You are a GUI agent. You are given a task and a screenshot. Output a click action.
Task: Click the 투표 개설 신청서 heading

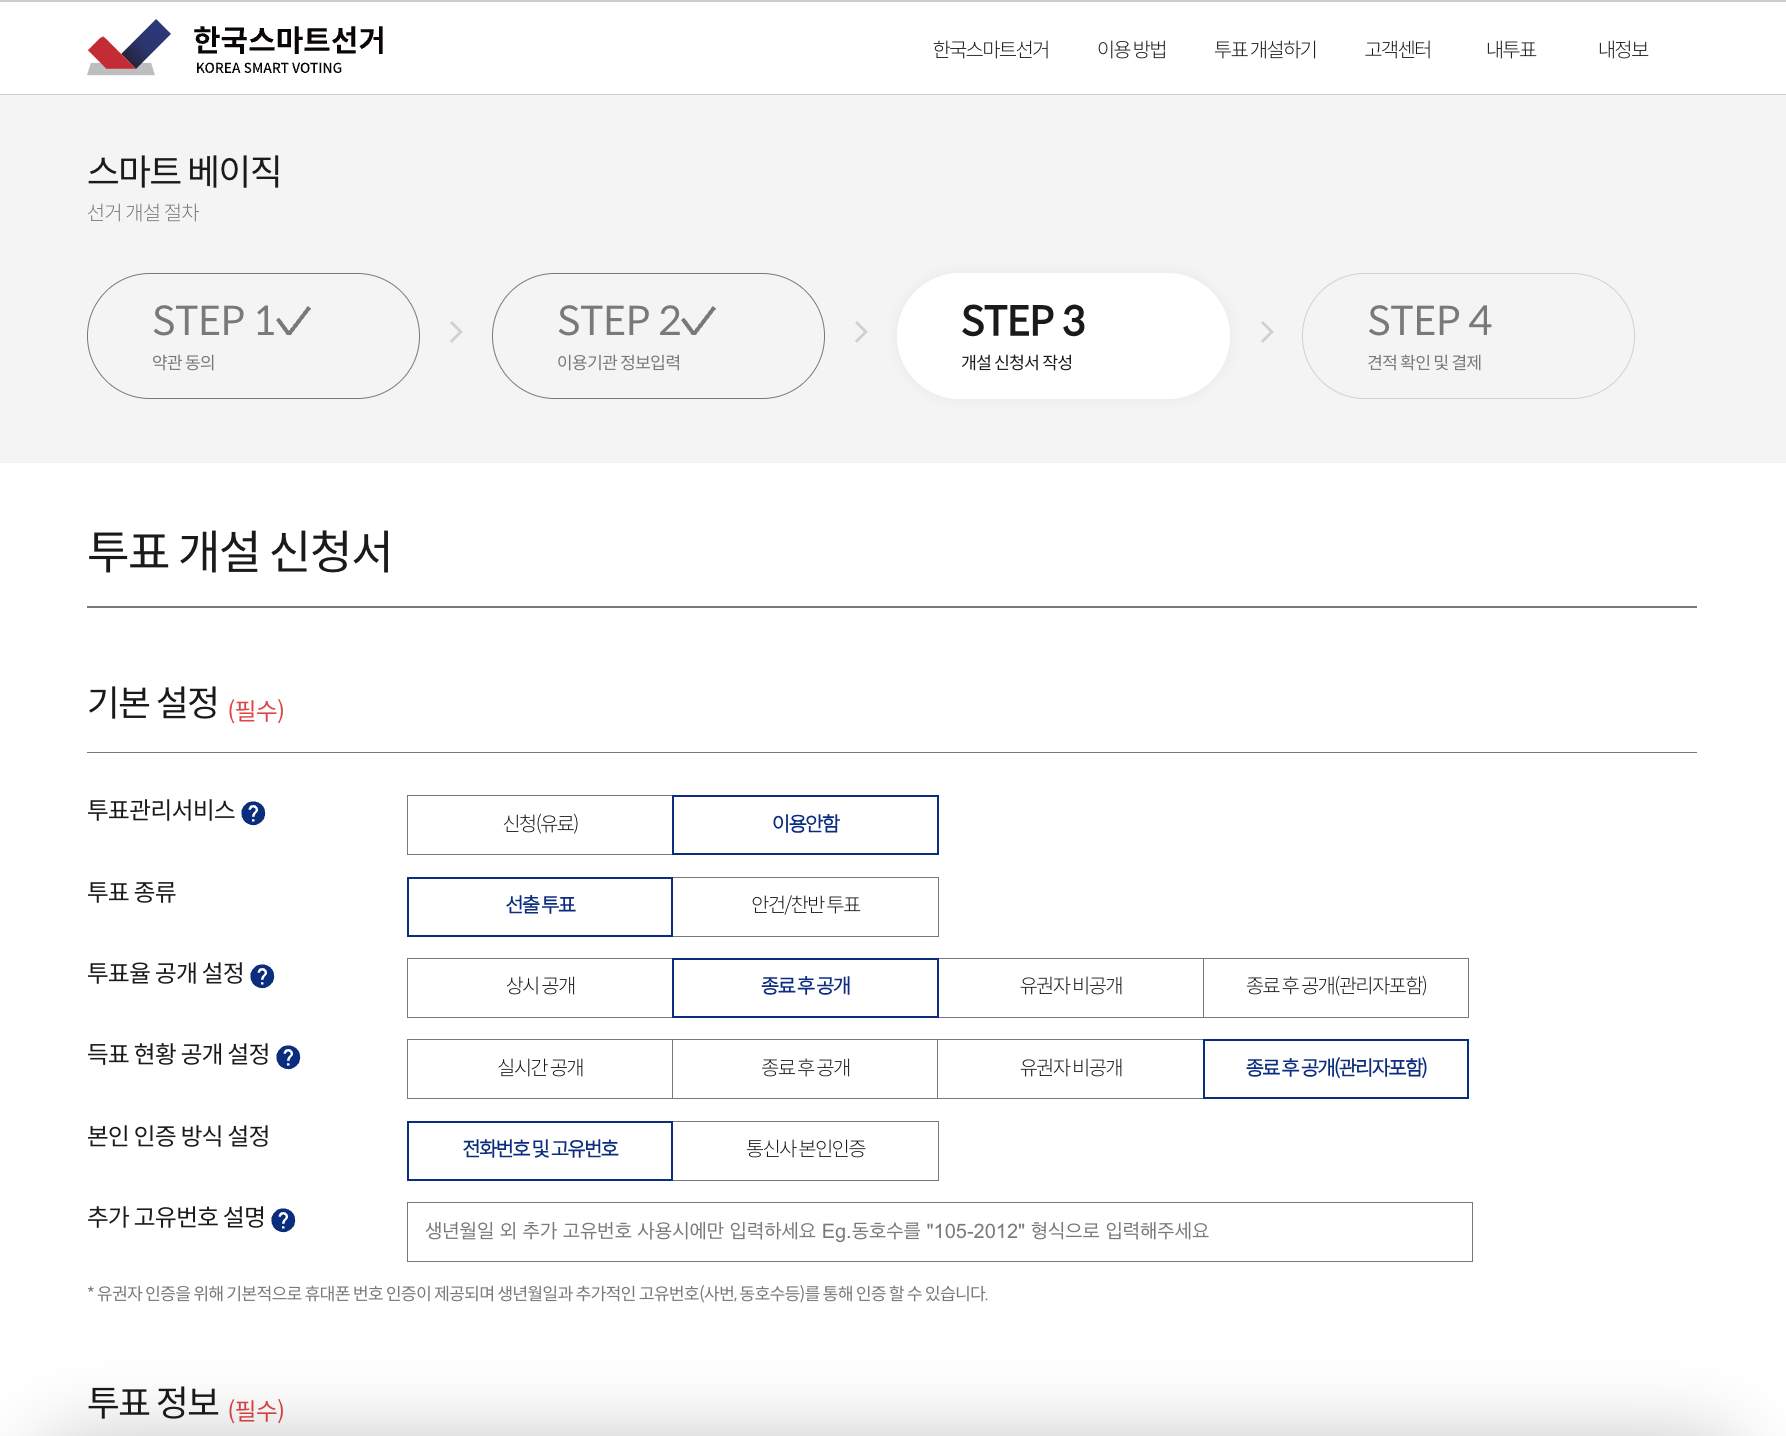tap(239, 551)
